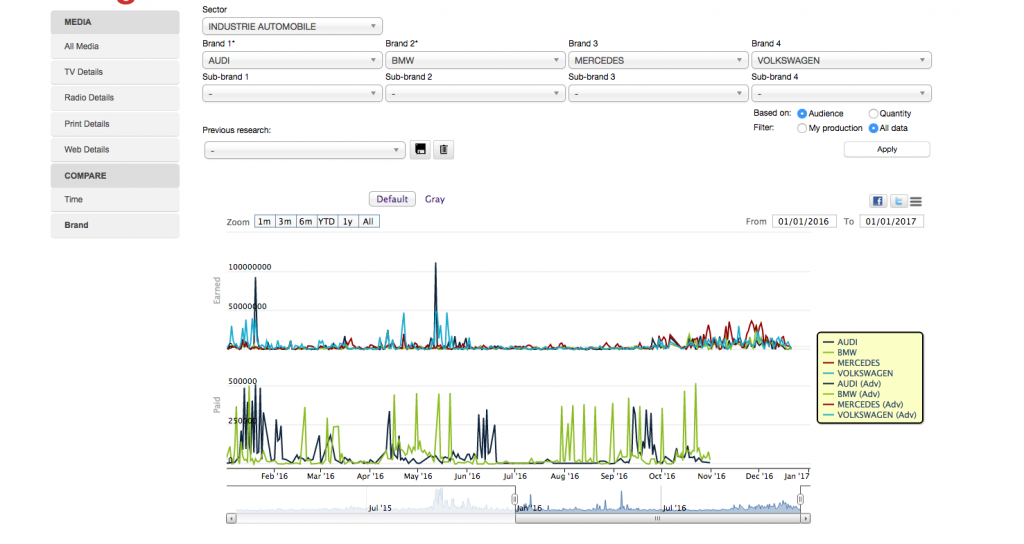Open the Brand 3 dropdown set to MERCEDES
1024x544 pixels.
[x=658, y=60]
